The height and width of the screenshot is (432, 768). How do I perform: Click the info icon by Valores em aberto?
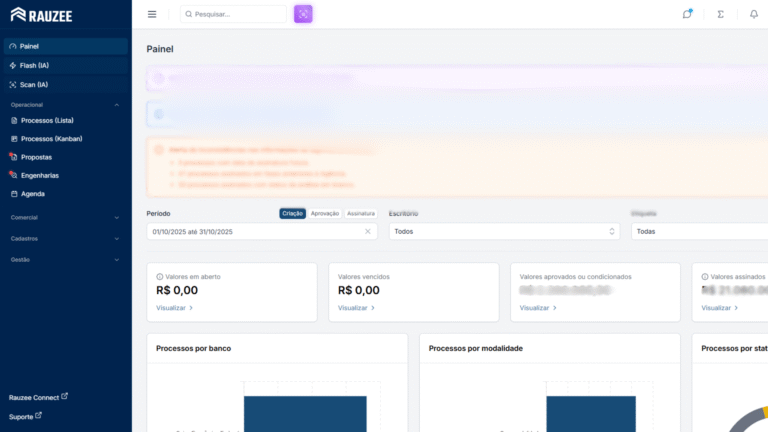[160, 277]
